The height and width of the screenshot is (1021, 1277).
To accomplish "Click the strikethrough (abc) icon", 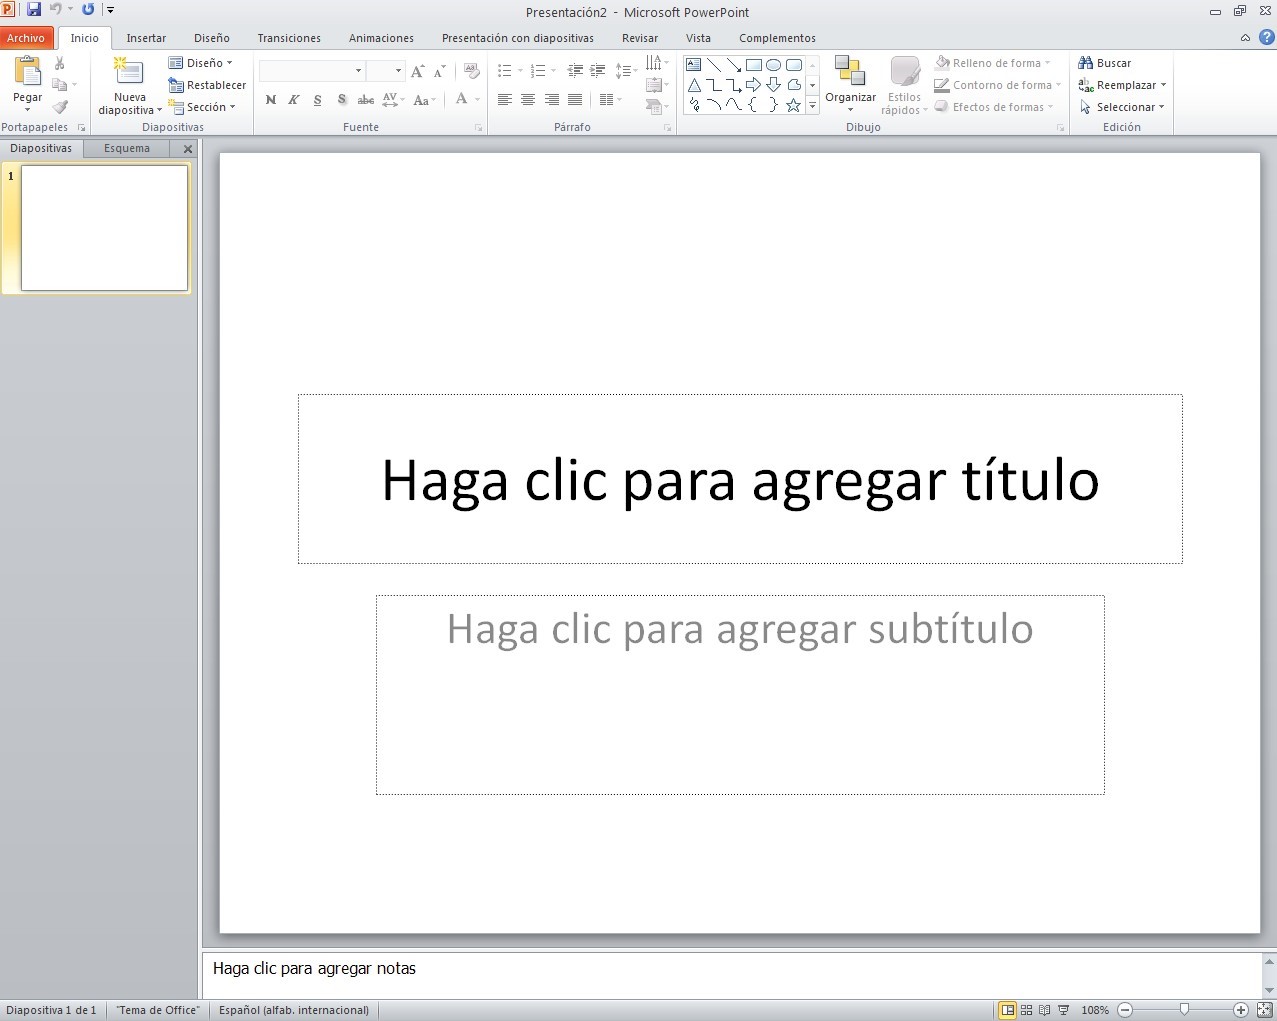I will (366, 100).
